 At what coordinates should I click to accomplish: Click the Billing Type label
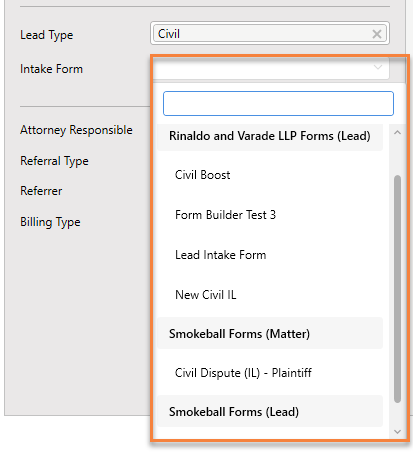(50, 222)
